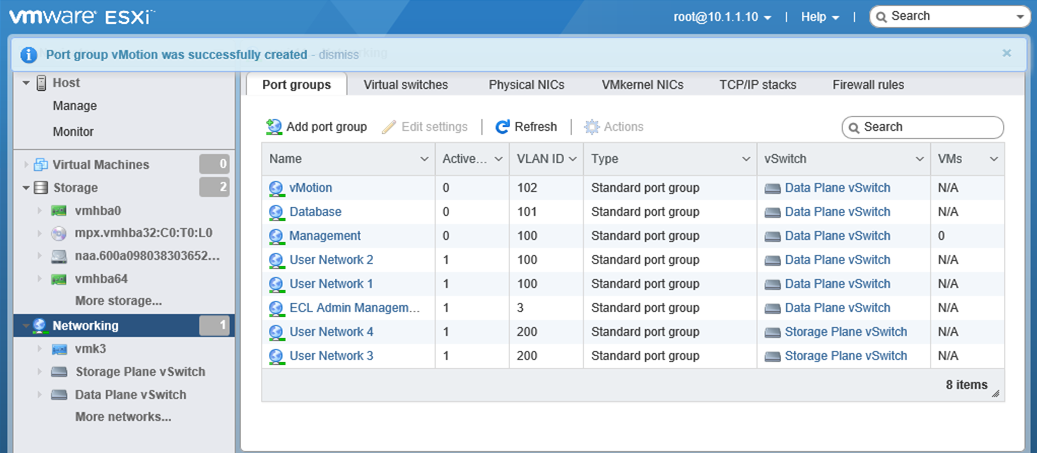Click the vmk3 adapter icon
Screen dimensions: 1037x453
click(59, 349)
